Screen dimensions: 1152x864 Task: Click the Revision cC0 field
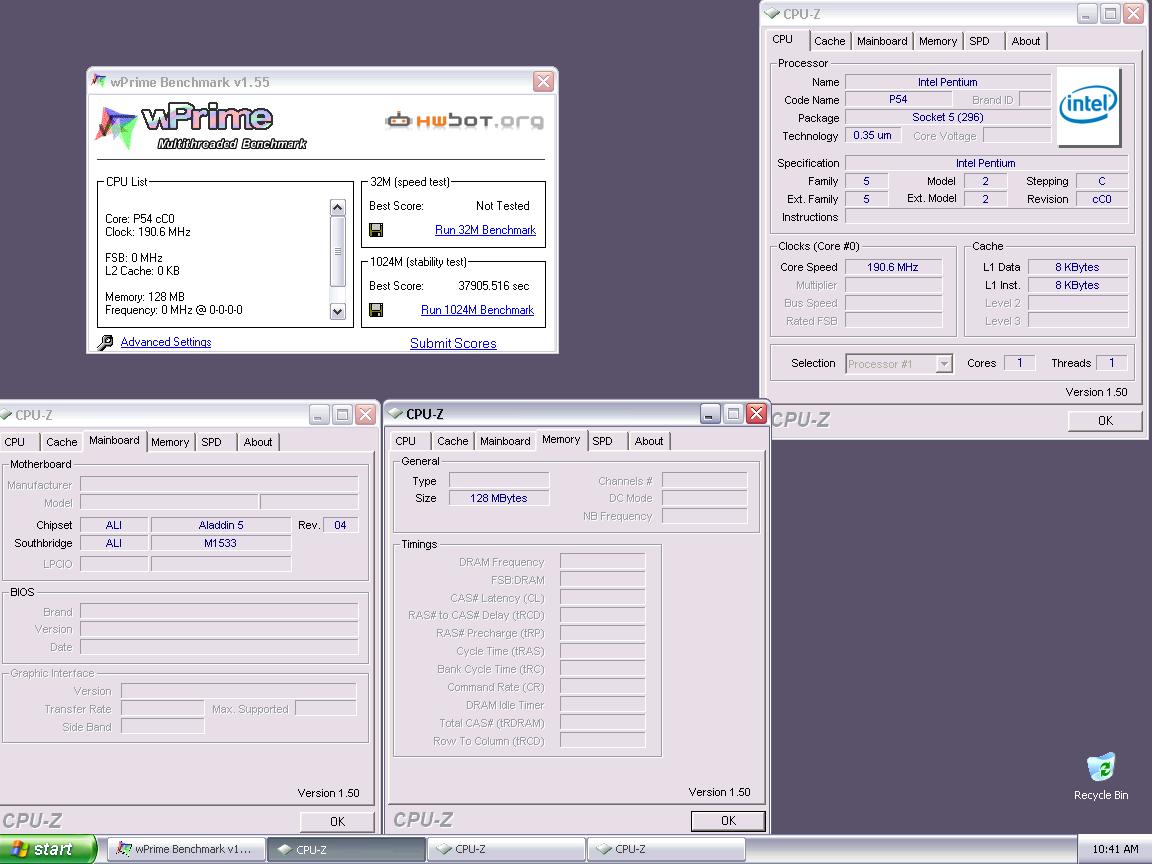pyautogui.click(x=1101, y=199)
